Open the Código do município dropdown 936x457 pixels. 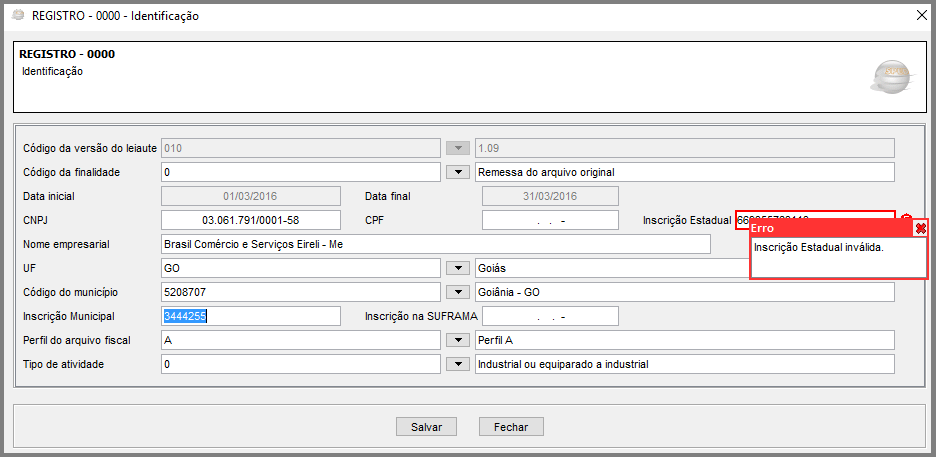click(x=457, y=292)
